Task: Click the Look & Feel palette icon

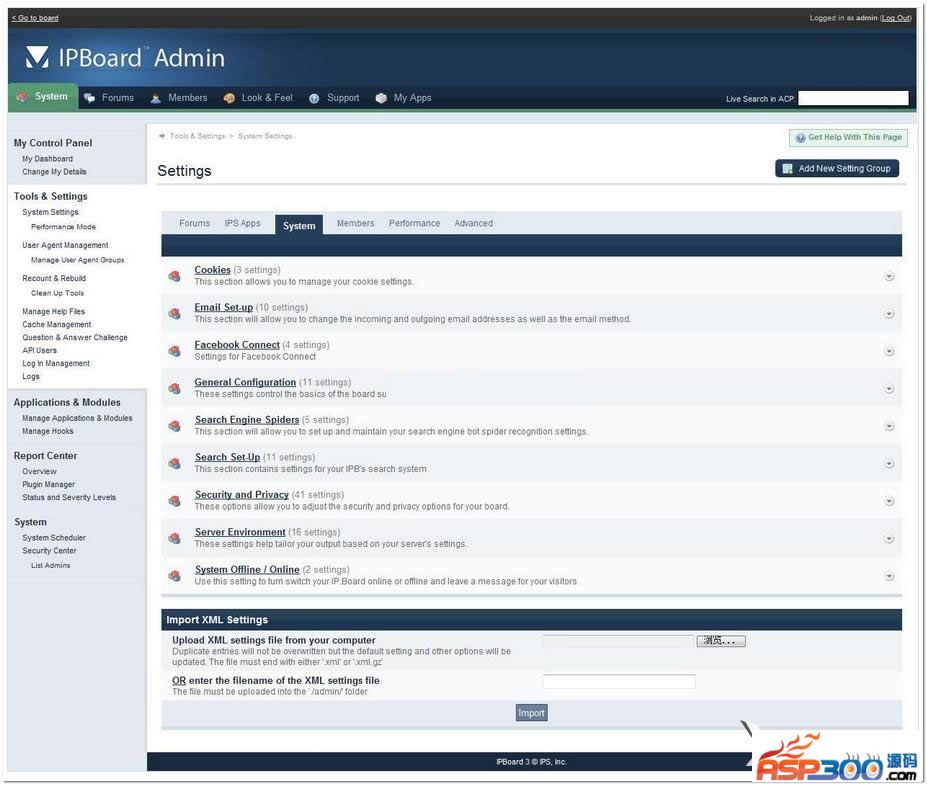Action: (229, 98)
